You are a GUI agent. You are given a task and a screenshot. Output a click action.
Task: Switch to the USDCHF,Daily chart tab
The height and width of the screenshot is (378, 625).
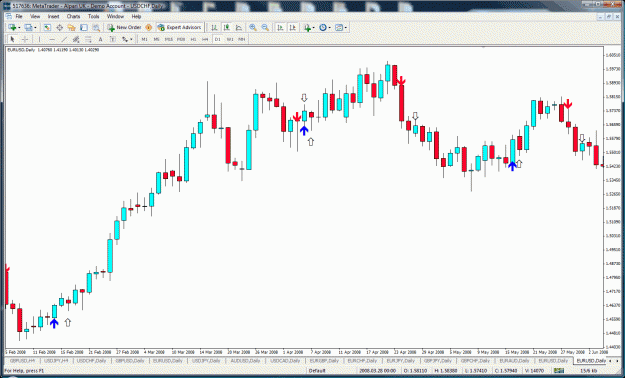coord(92,360)
